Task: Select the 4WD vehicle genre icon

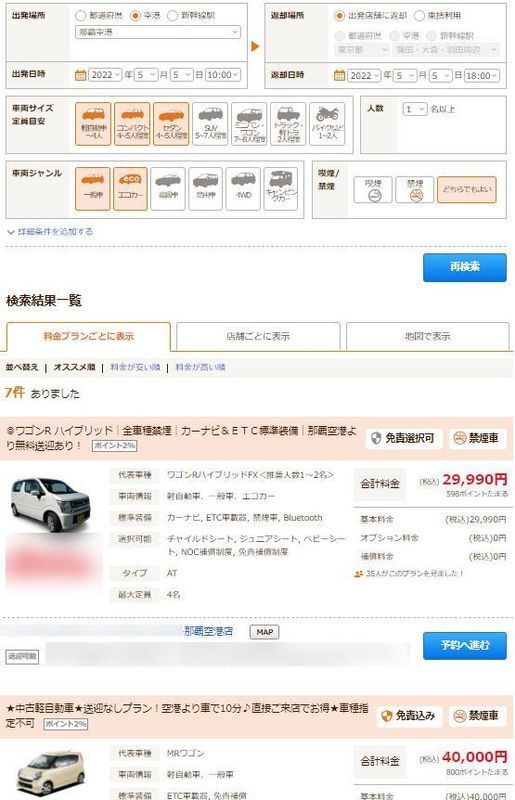Action: [243, 189]
